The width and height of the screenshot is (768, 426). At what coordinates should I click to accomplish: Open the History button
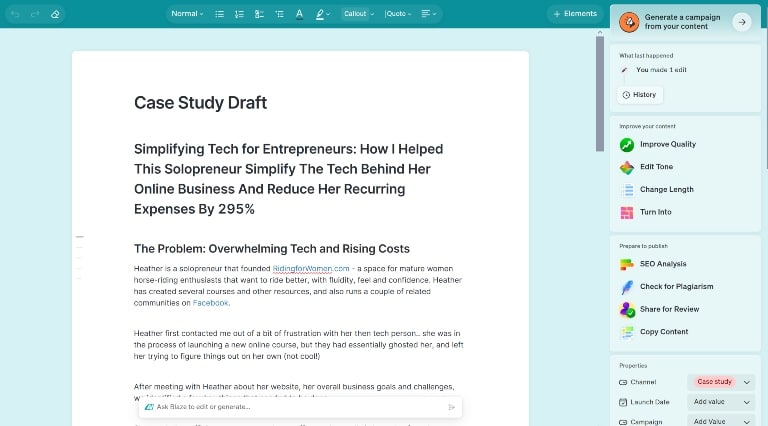tap(640, 95)
